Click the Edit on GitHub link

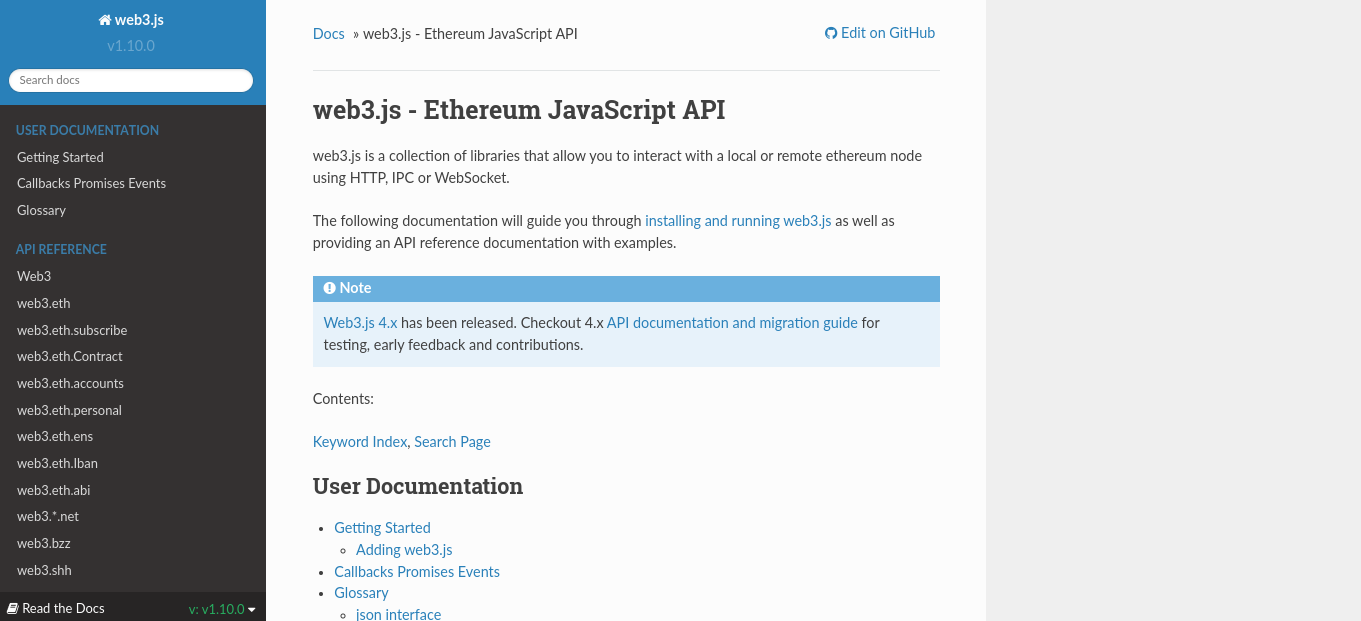click(x=880, y=33)
